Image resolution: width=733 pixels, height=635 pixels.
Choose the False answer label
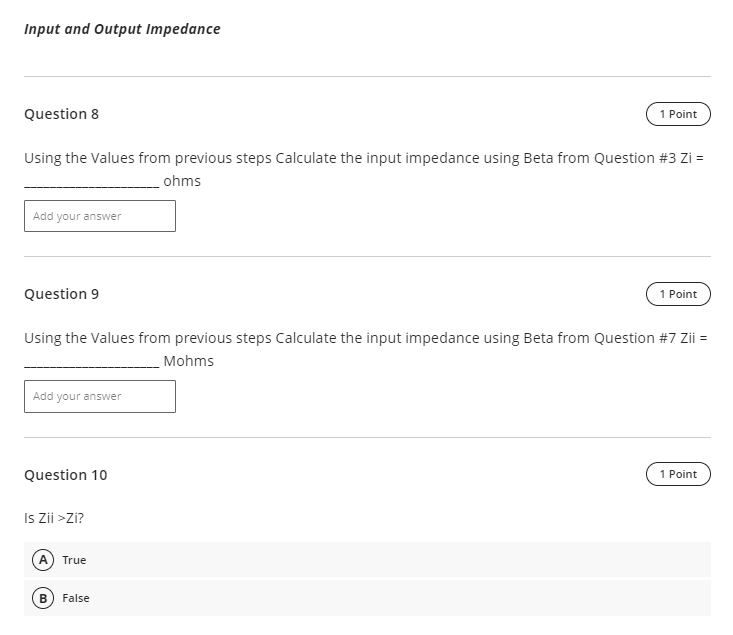76,598
